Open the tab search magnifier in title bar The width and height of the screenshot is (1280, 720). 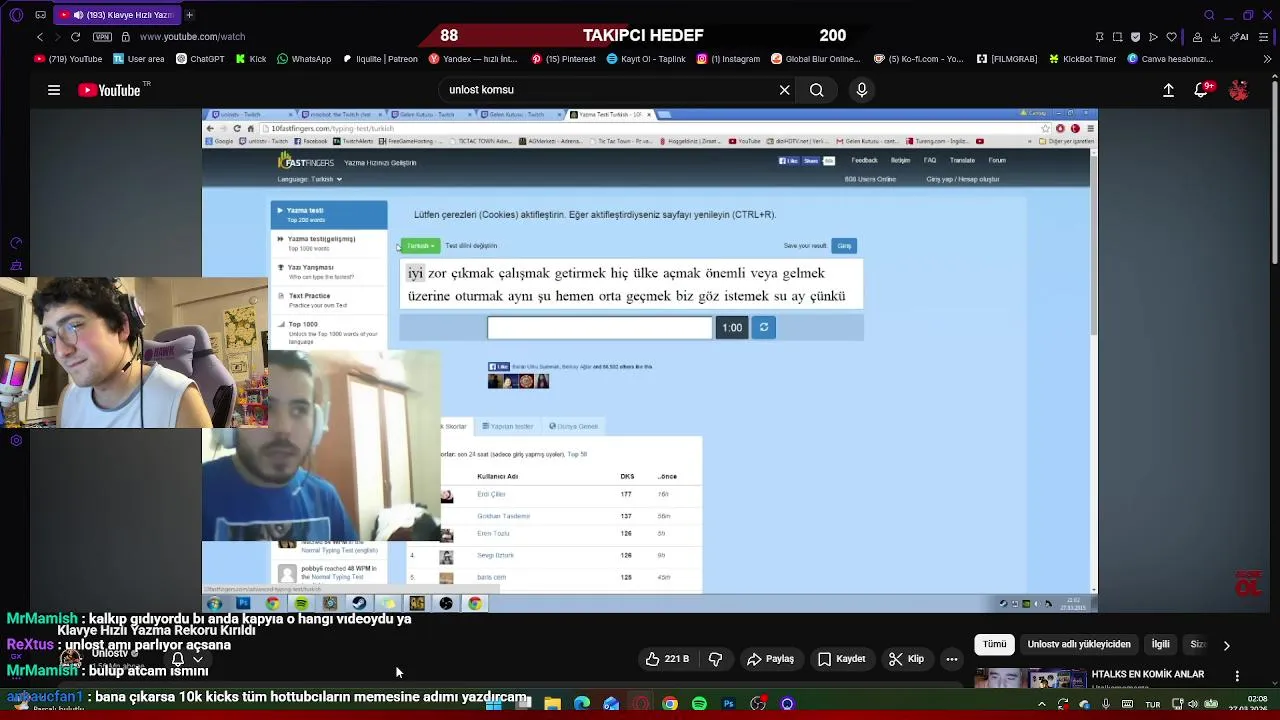(1209, 15)
